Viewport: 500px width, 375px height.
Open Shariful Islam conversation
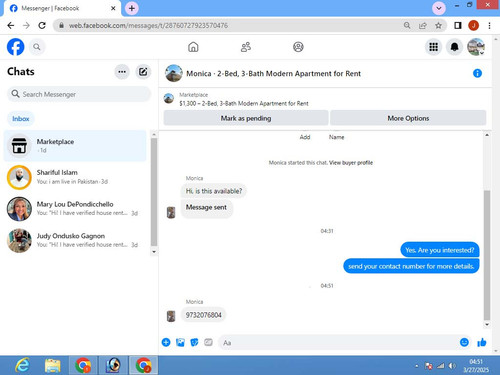point(75,177)
